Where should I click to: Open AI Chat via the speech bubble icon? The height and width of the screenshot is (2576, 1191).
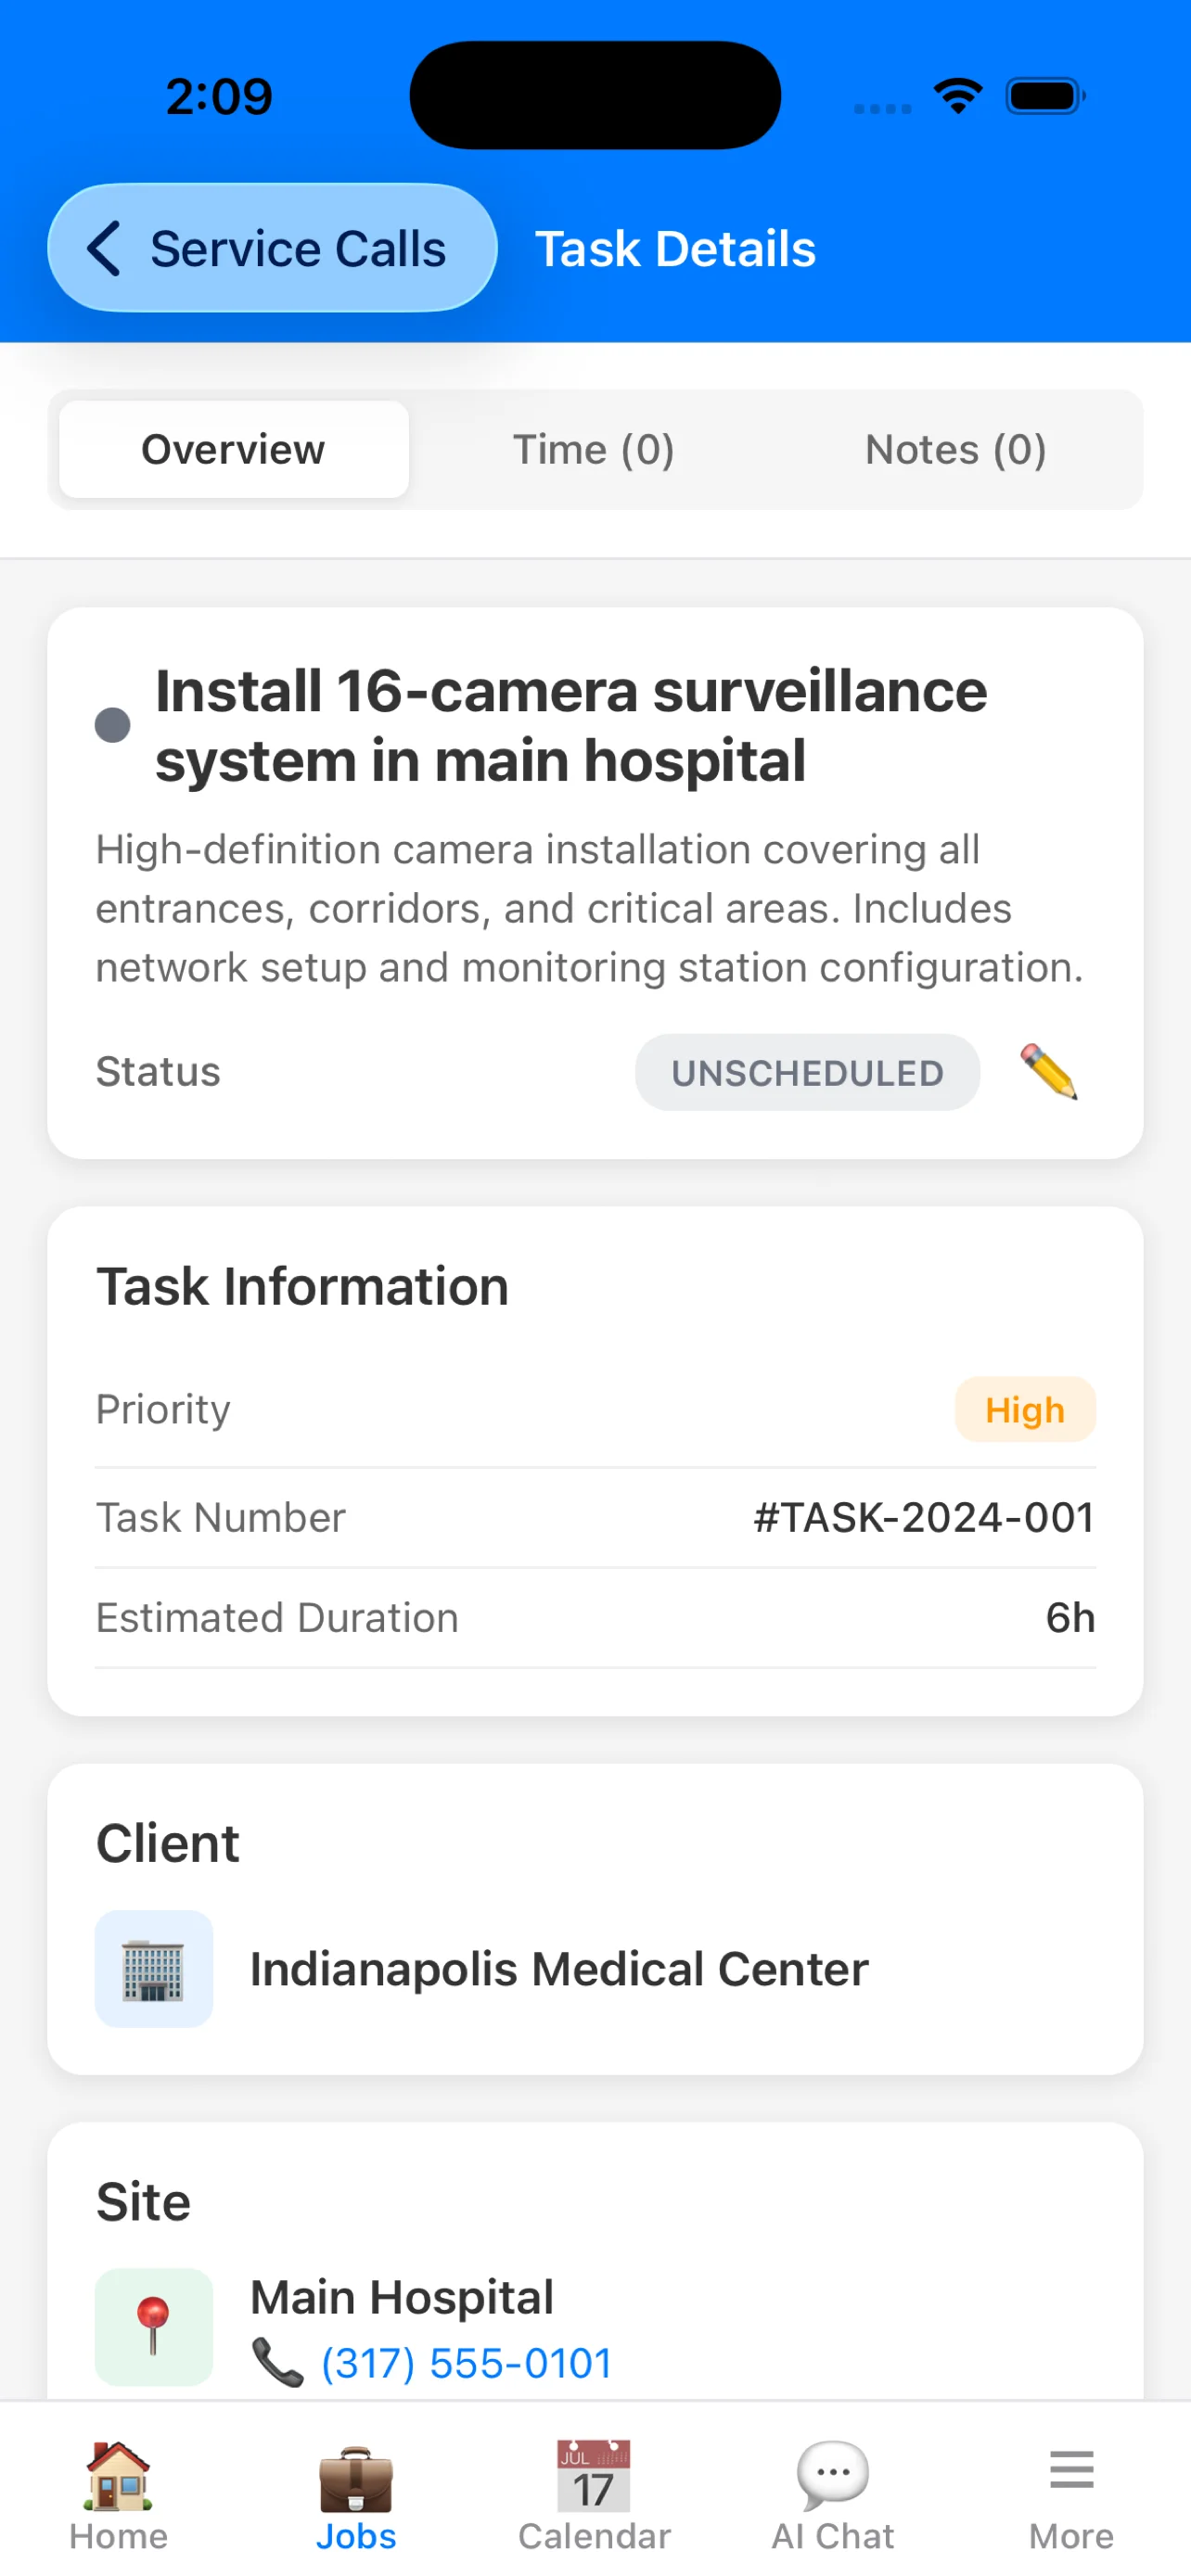tap(832, 2471)
